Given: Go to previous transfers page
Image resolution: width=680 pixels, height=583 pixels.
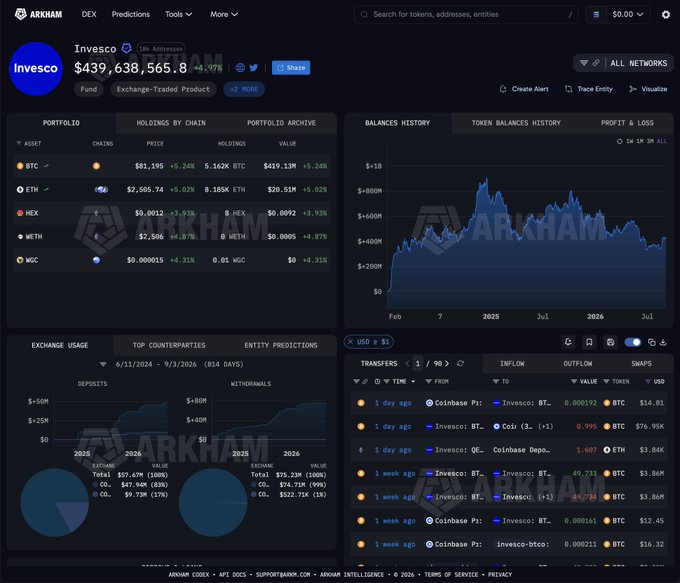Looking at the screenshot, I should pyautogui.click(x=407, y=364).
